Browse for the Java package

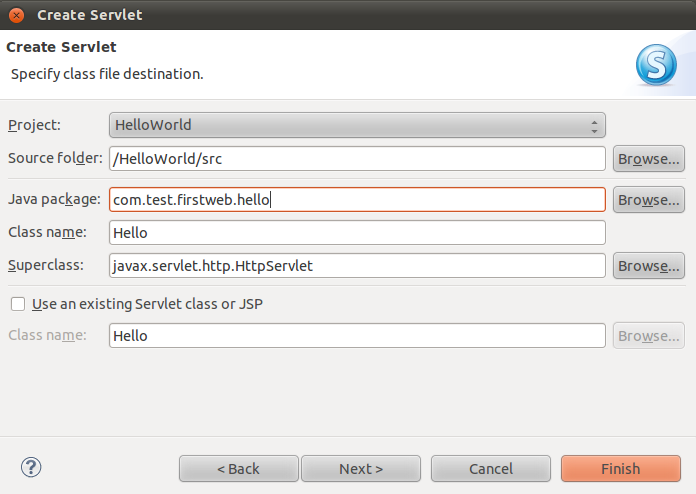(648, 199)
